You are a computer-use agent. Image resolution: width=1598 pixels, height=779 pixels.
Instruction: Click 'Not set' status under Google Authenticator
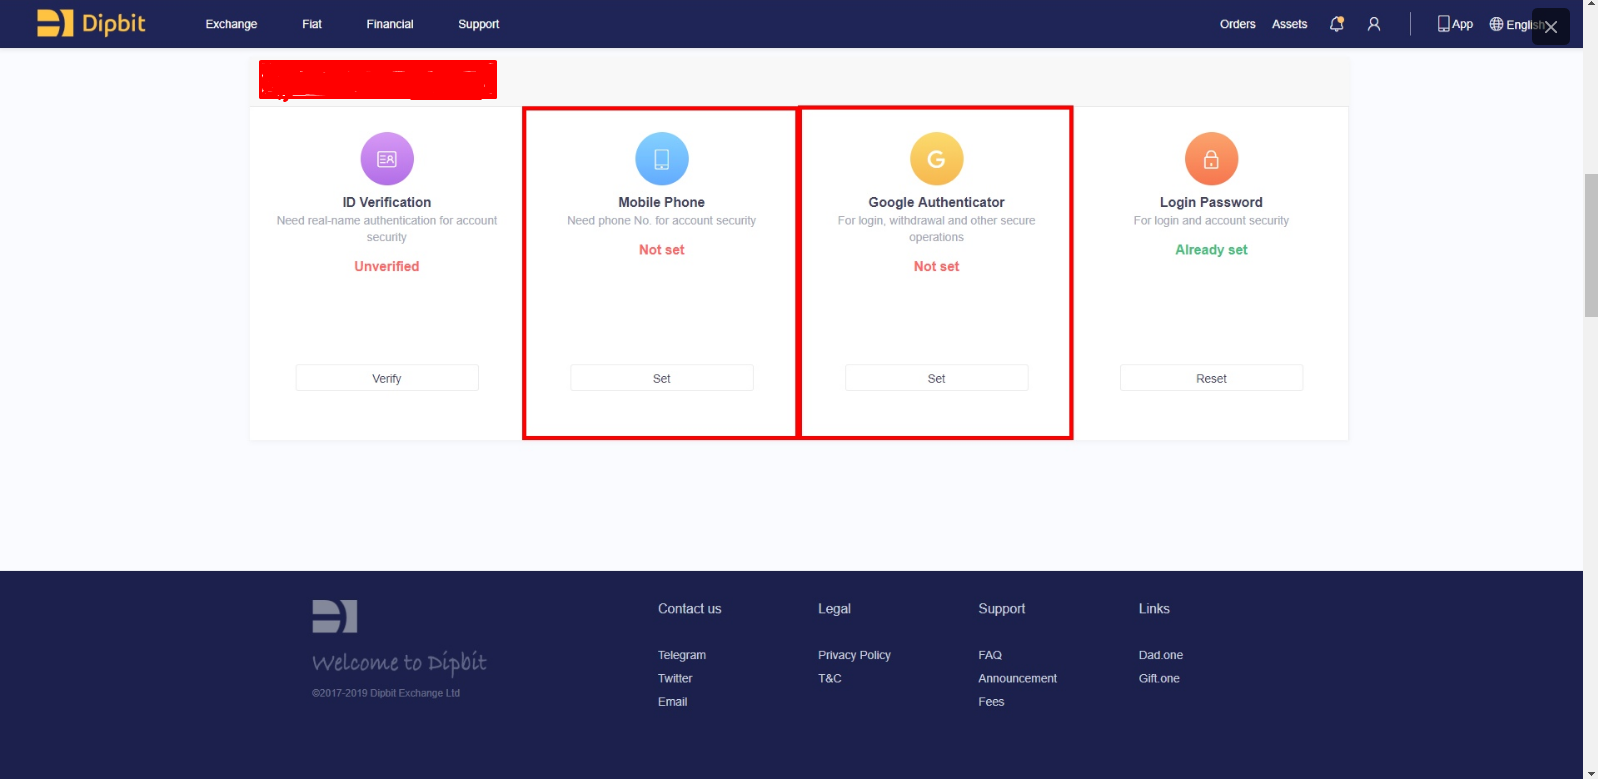(937, 266)
